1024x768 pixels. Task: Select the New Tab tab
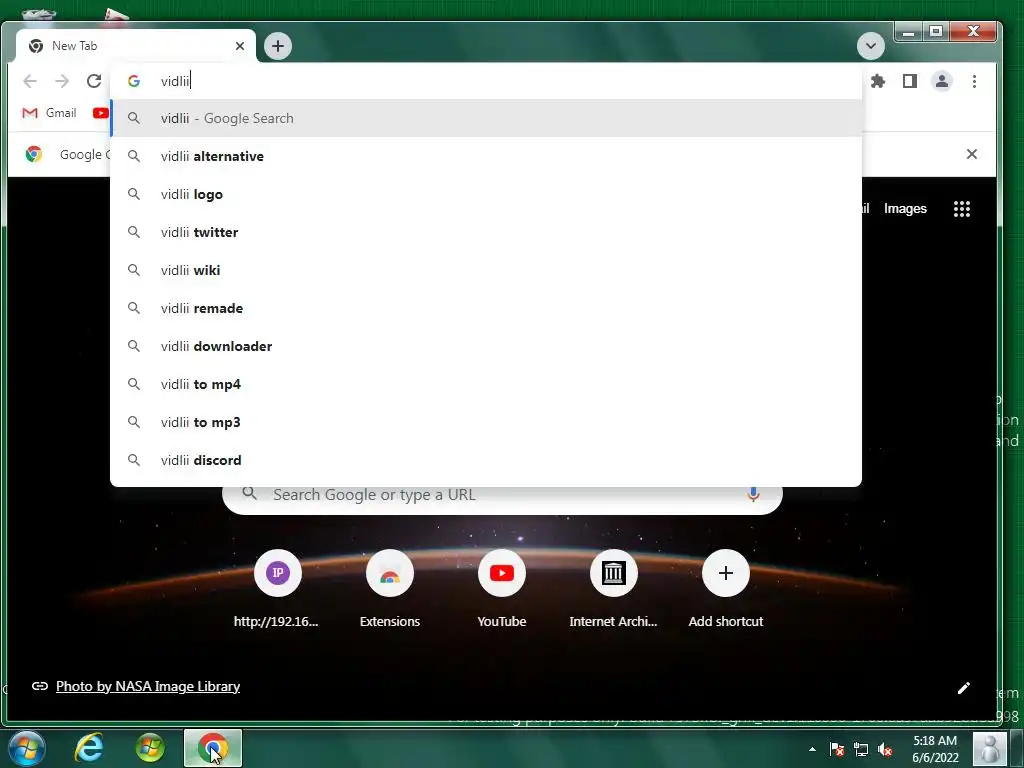[135, 46]
